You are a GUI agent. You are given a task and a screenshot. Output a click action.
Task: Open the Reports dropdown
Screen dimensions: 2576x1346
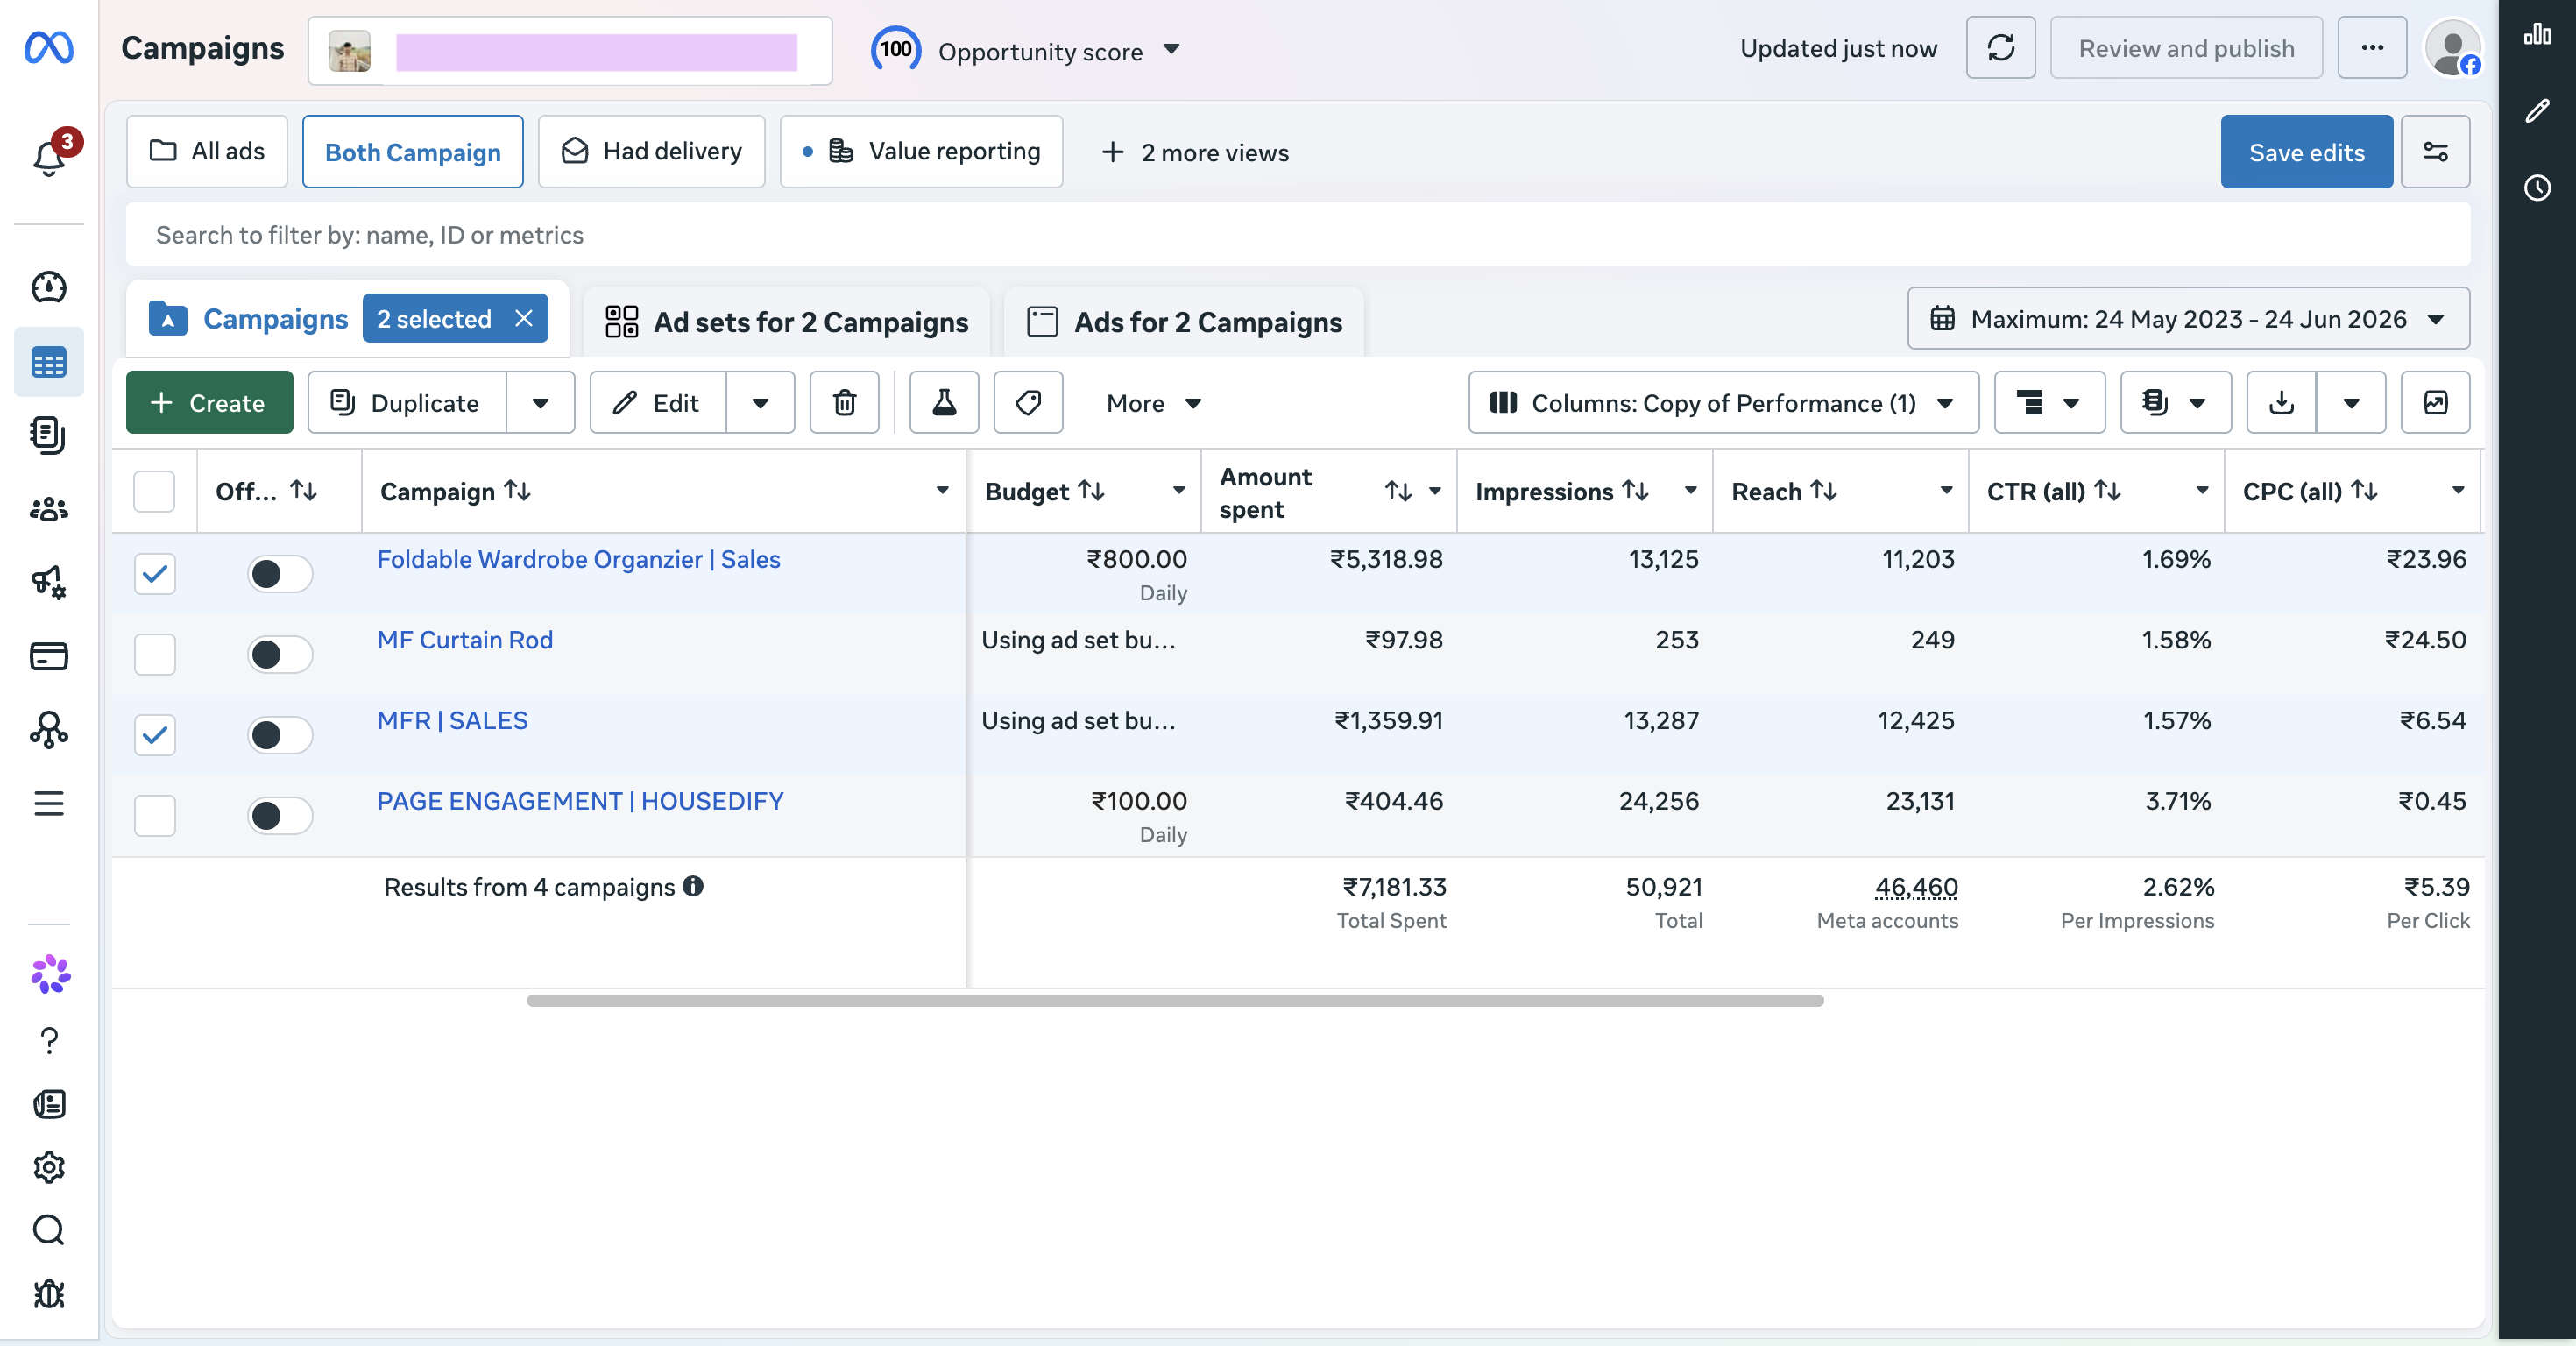pyautogui.click(x=2175, y=402)
